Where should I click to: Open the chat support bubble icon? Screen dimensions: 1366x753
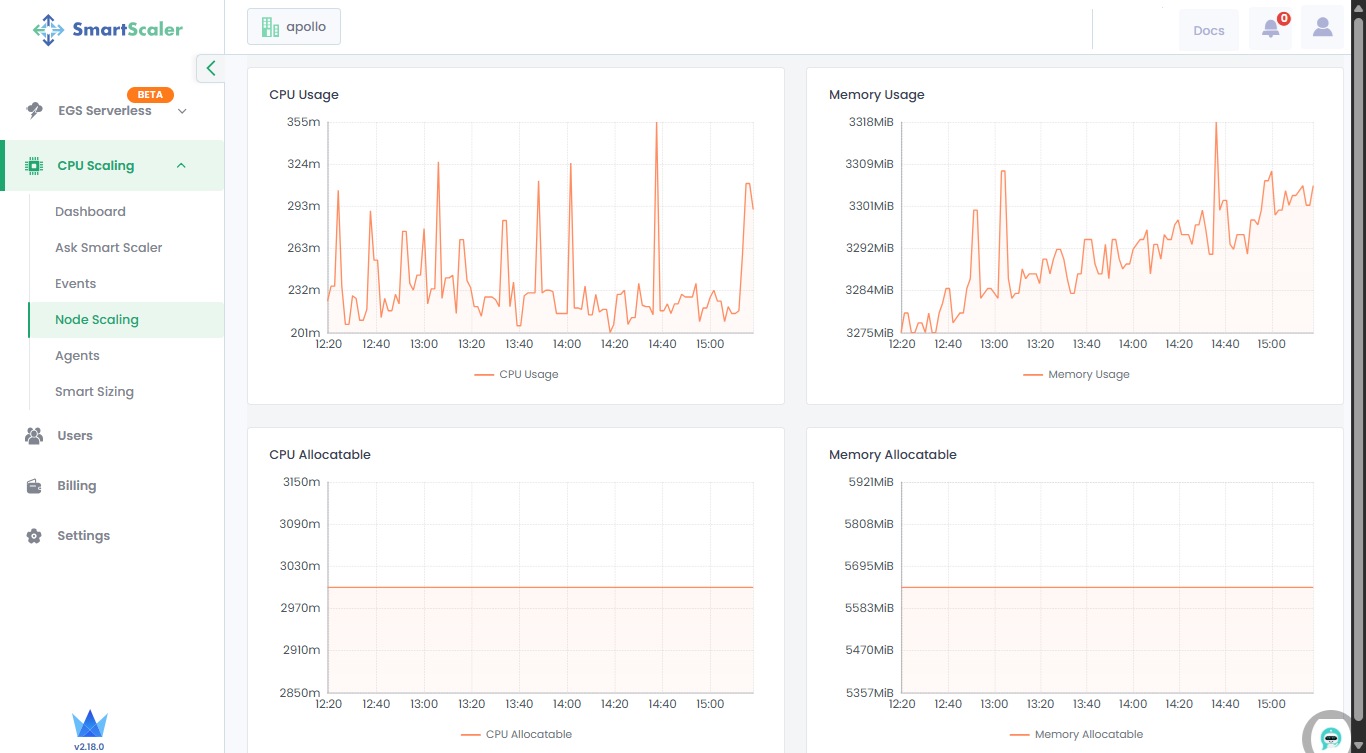click(x=1330, y=738)
